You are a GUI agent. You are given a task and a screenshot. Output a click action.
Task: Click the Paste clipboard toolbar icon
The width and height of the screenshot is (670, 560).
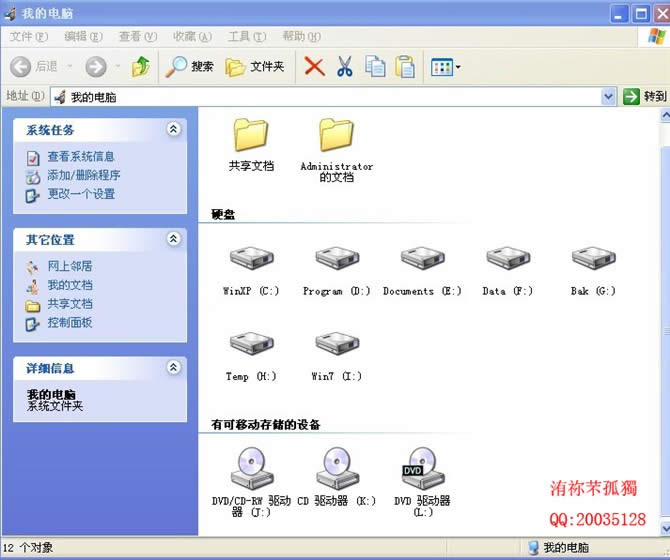(405, 67)
